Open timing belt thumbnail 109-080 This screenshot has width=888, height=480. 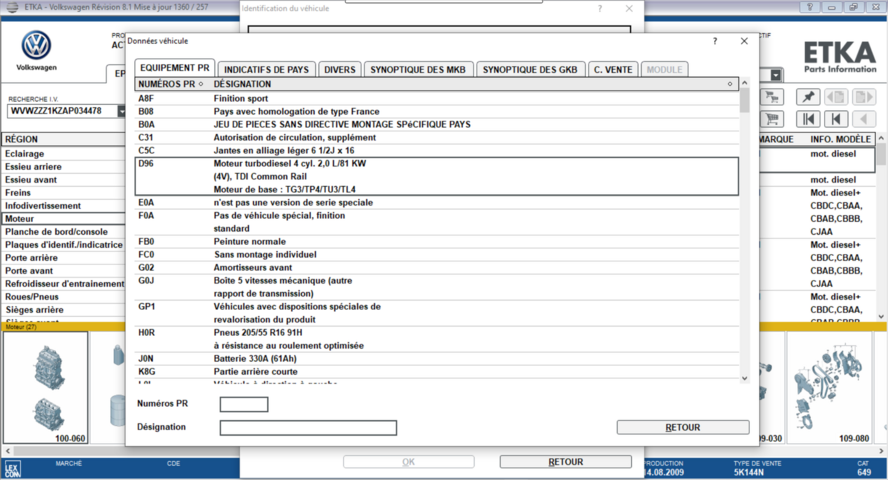coord(830,388)
